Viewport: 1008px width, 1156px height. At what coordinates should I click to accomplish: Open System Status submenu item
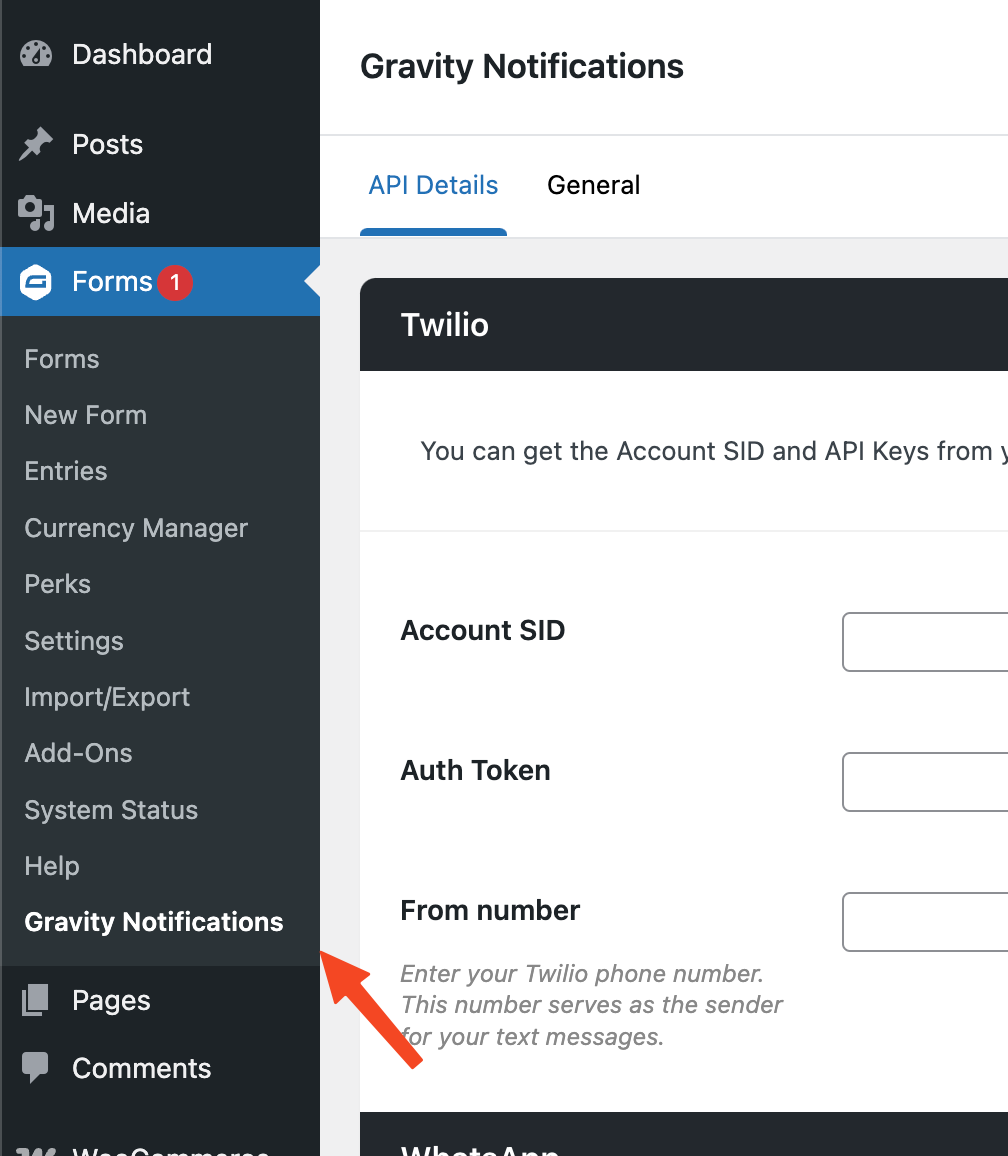111,810
